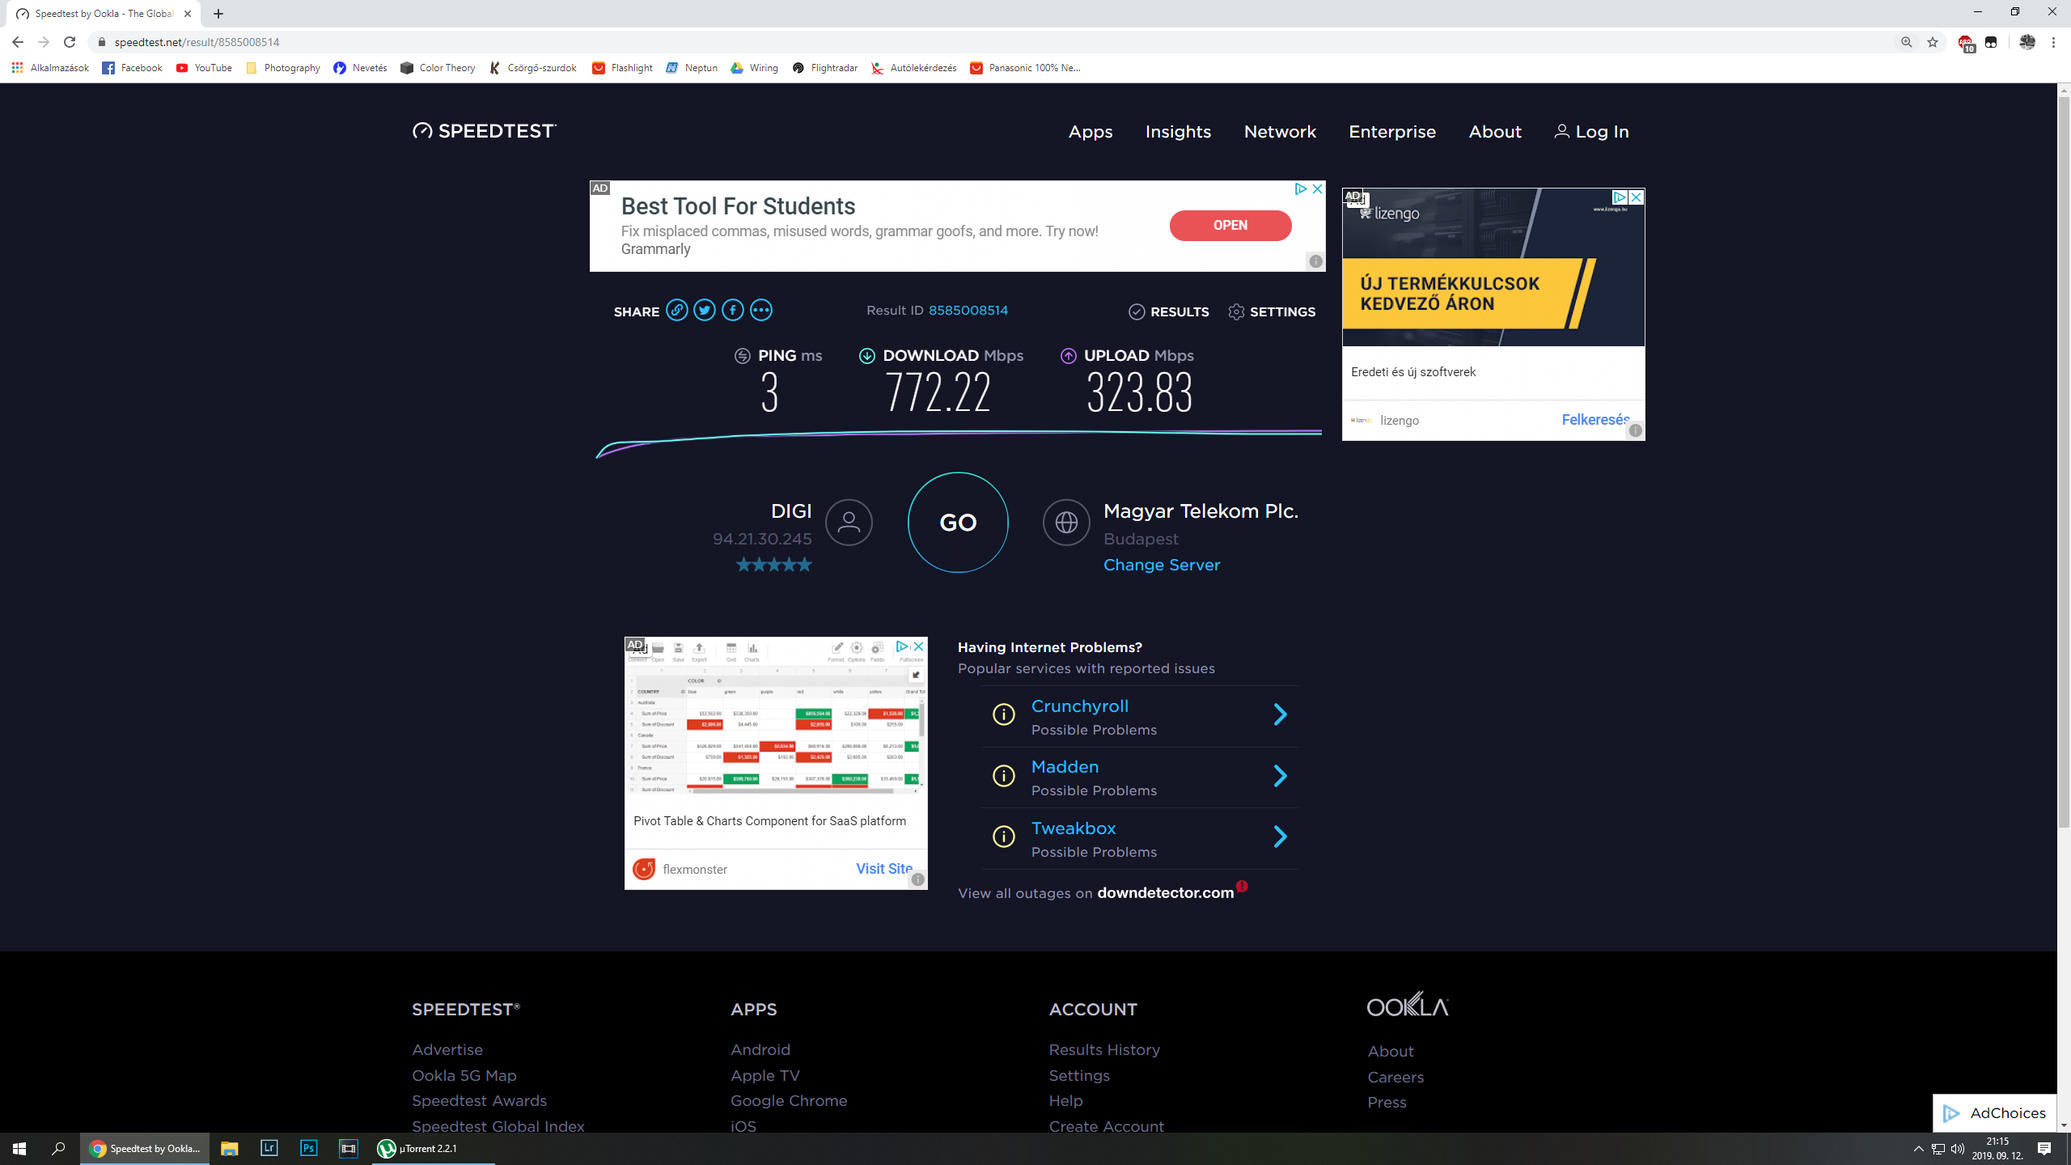Viewport: 2071px width, 1165px height.
Task: Click the AdChoices button
Action: pos(1994,1113)
